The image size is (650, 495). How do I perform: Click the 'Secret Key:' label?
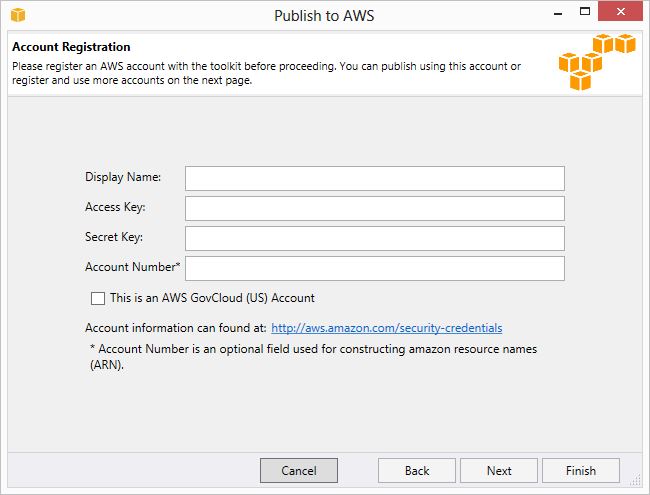114,237
